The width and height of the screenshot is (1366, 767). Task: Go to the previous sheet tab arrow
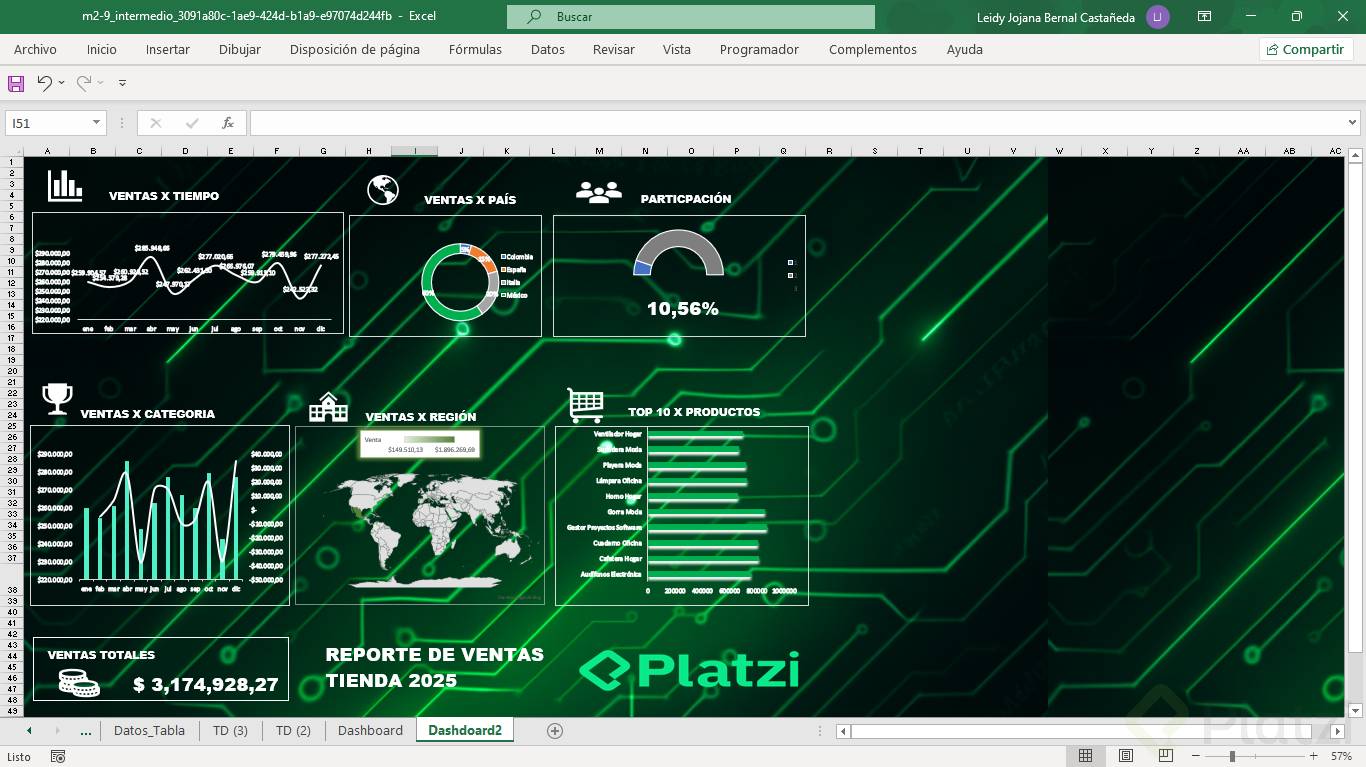[x=29, y=731]
